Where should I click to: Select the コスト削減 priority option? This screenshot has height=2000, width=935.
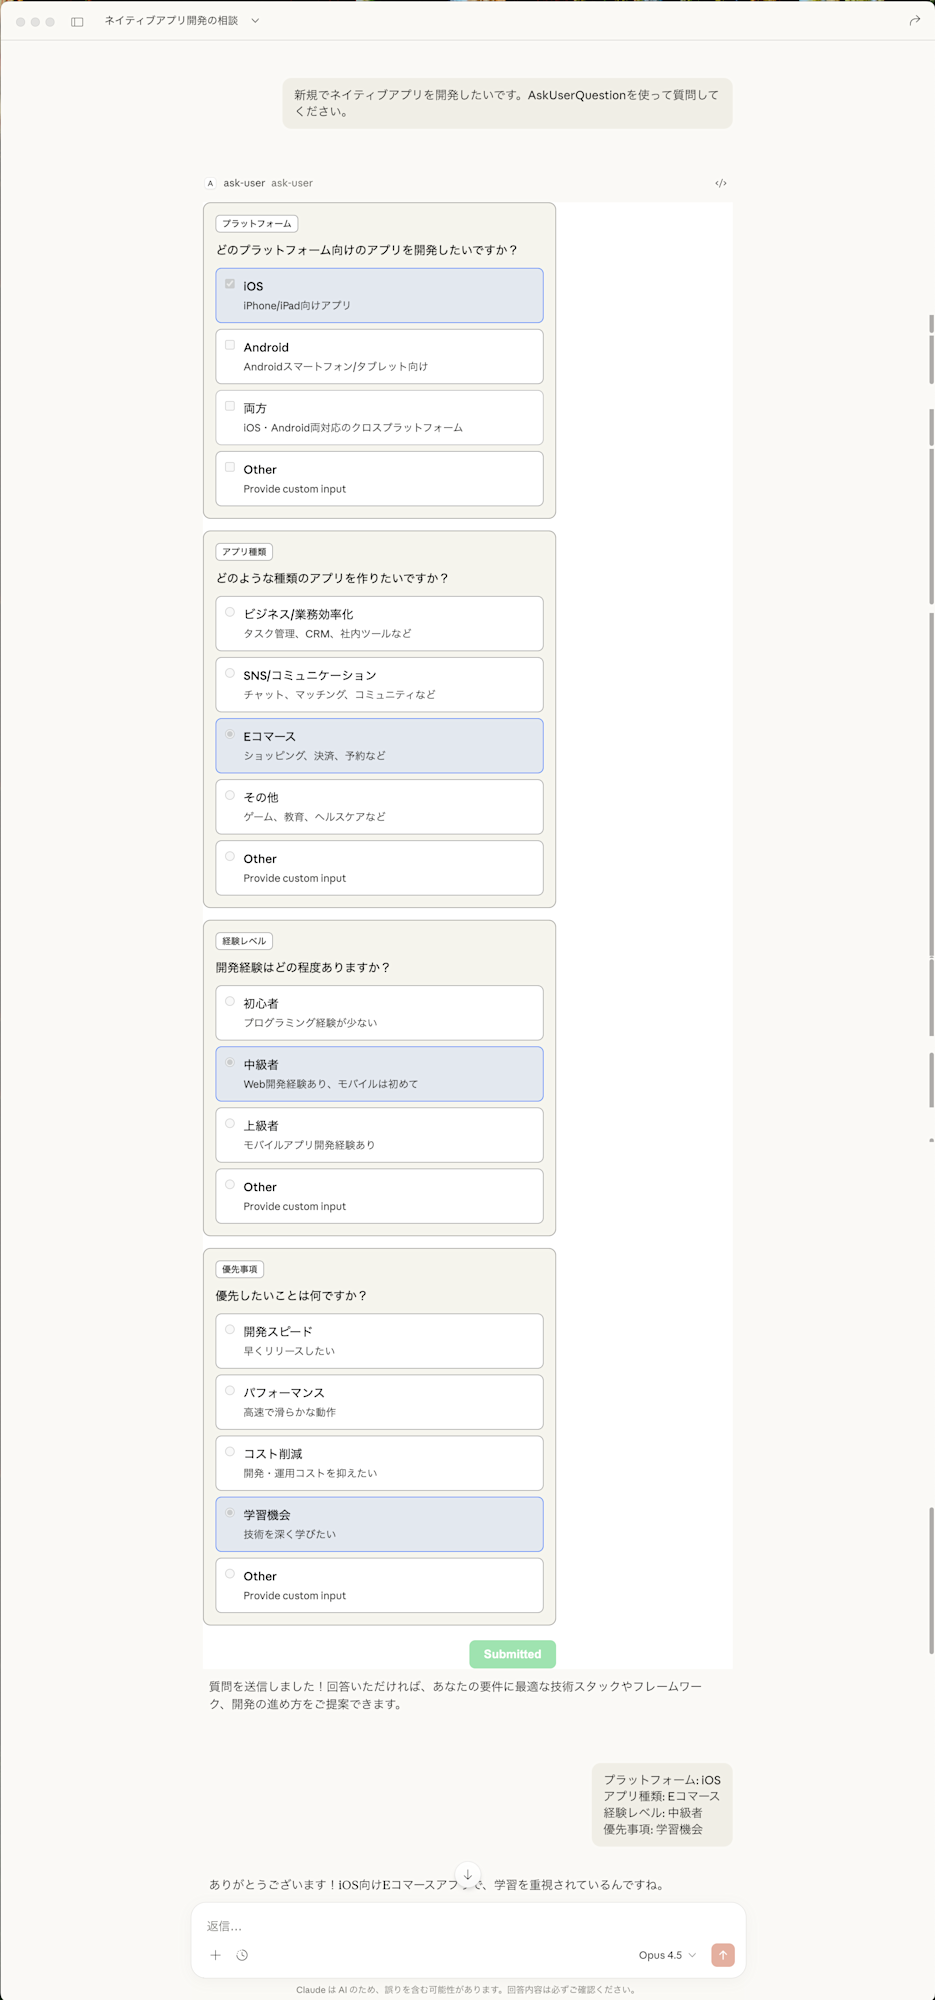230,1452
